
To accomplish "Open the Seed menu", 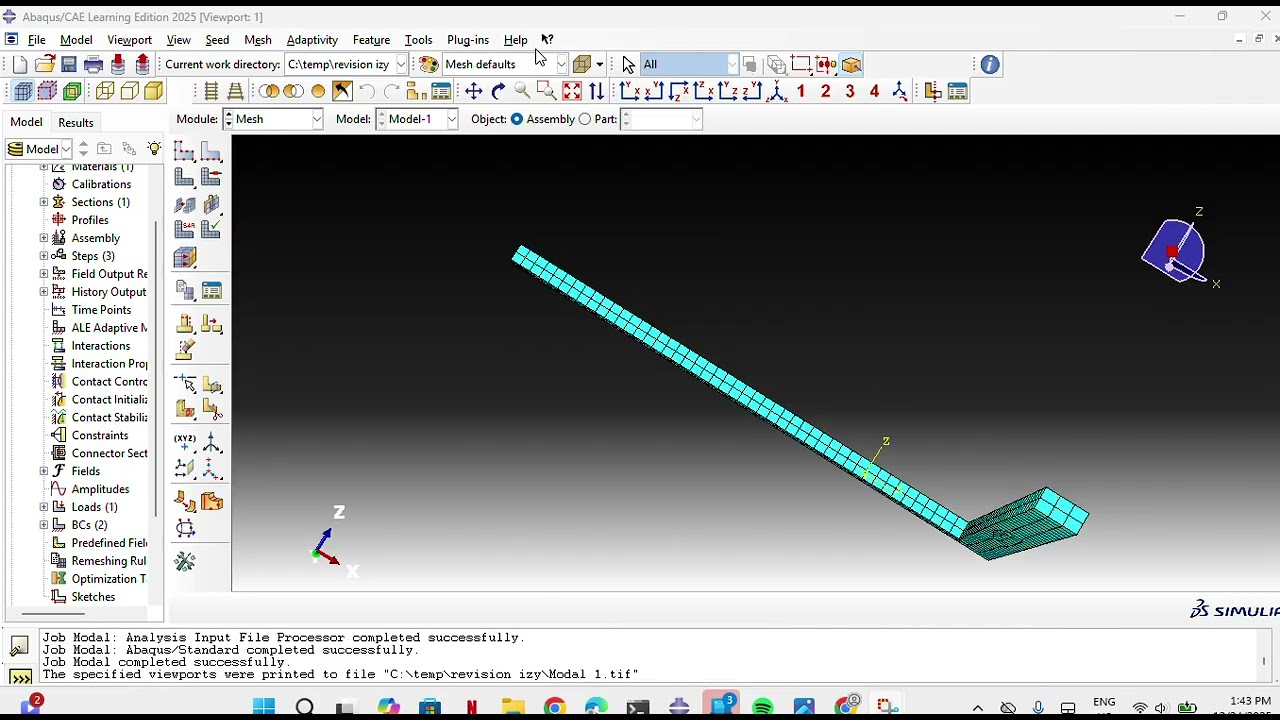I will coord(217,40).
